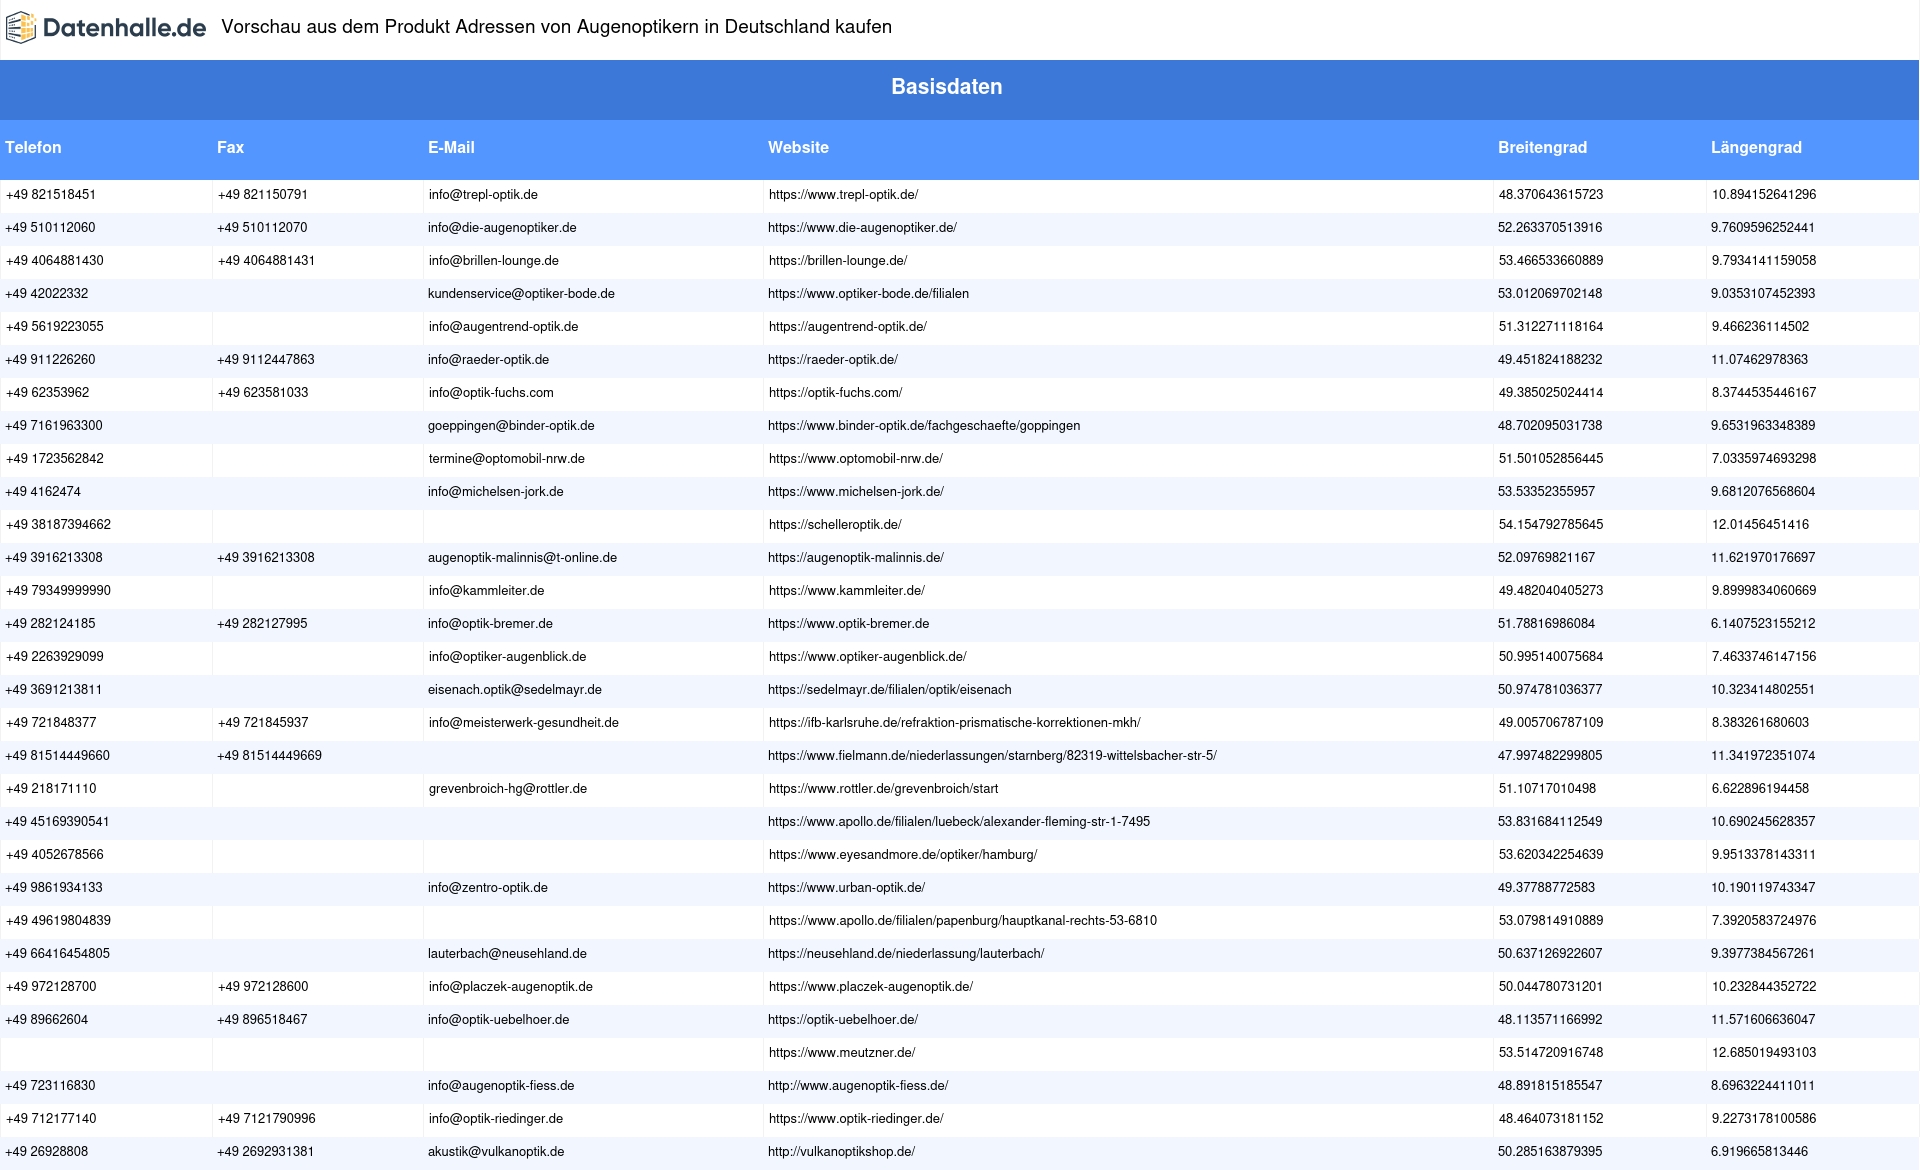Select the Vorschau aus dem Produkt title text
This screenshot has width=1920, height=1170.
(x=556, y=27)
